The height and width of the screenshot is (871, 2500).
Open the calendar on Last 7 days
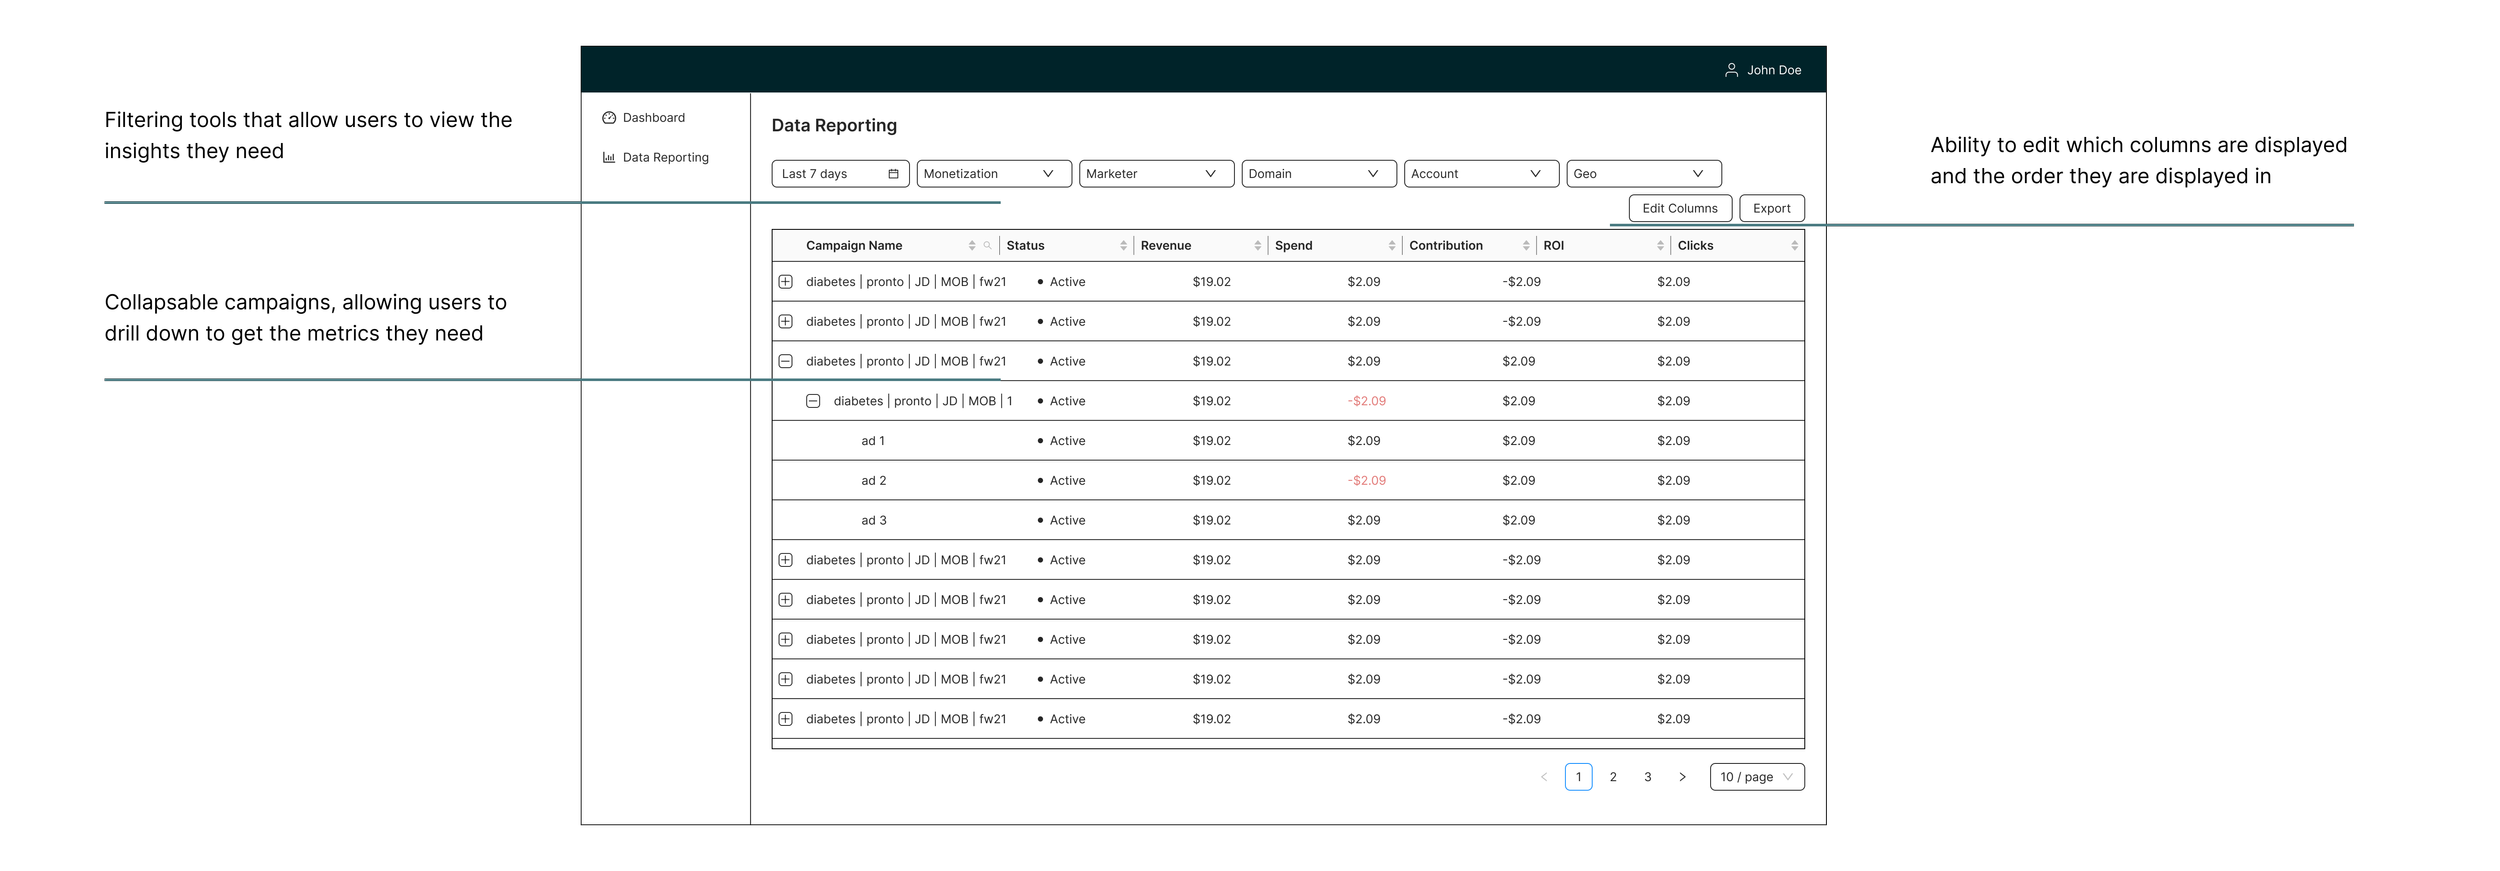coord(893,174)
